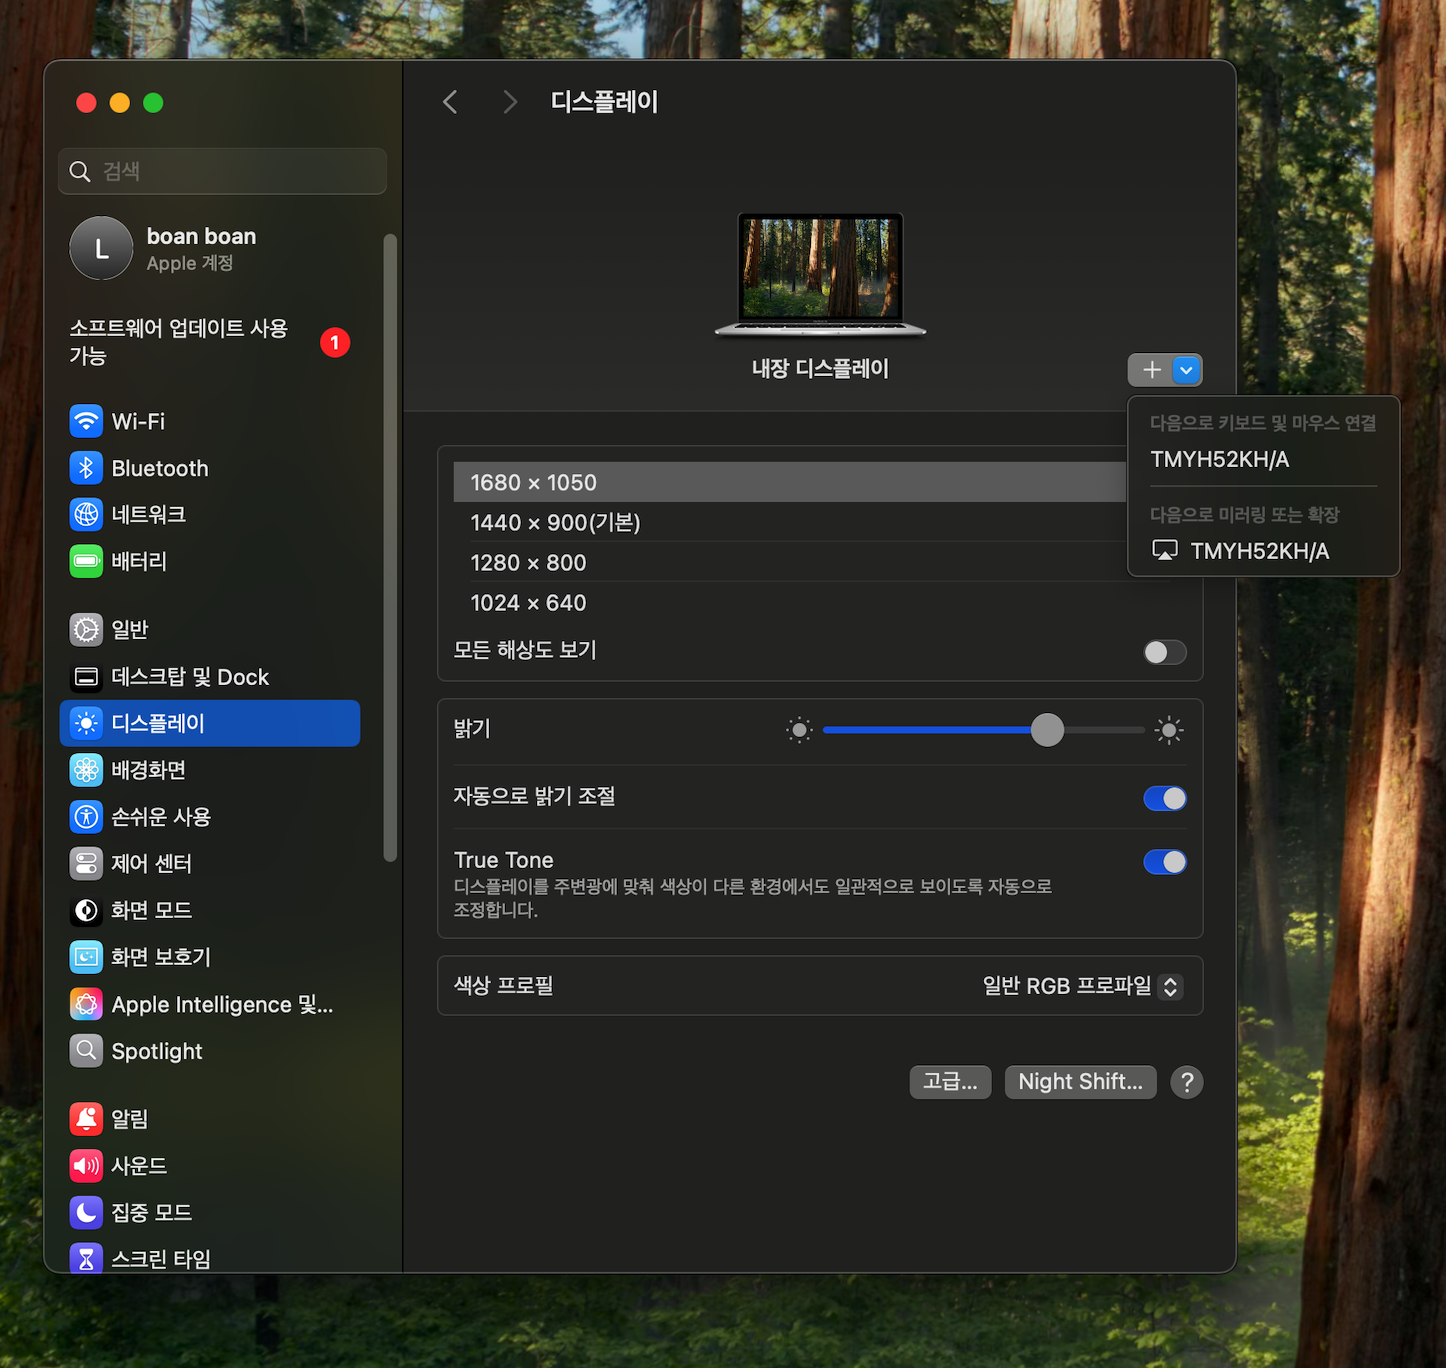Open Wi-Fi settings icon in sidebar
1446x1368 pixels.
(87, 421)
